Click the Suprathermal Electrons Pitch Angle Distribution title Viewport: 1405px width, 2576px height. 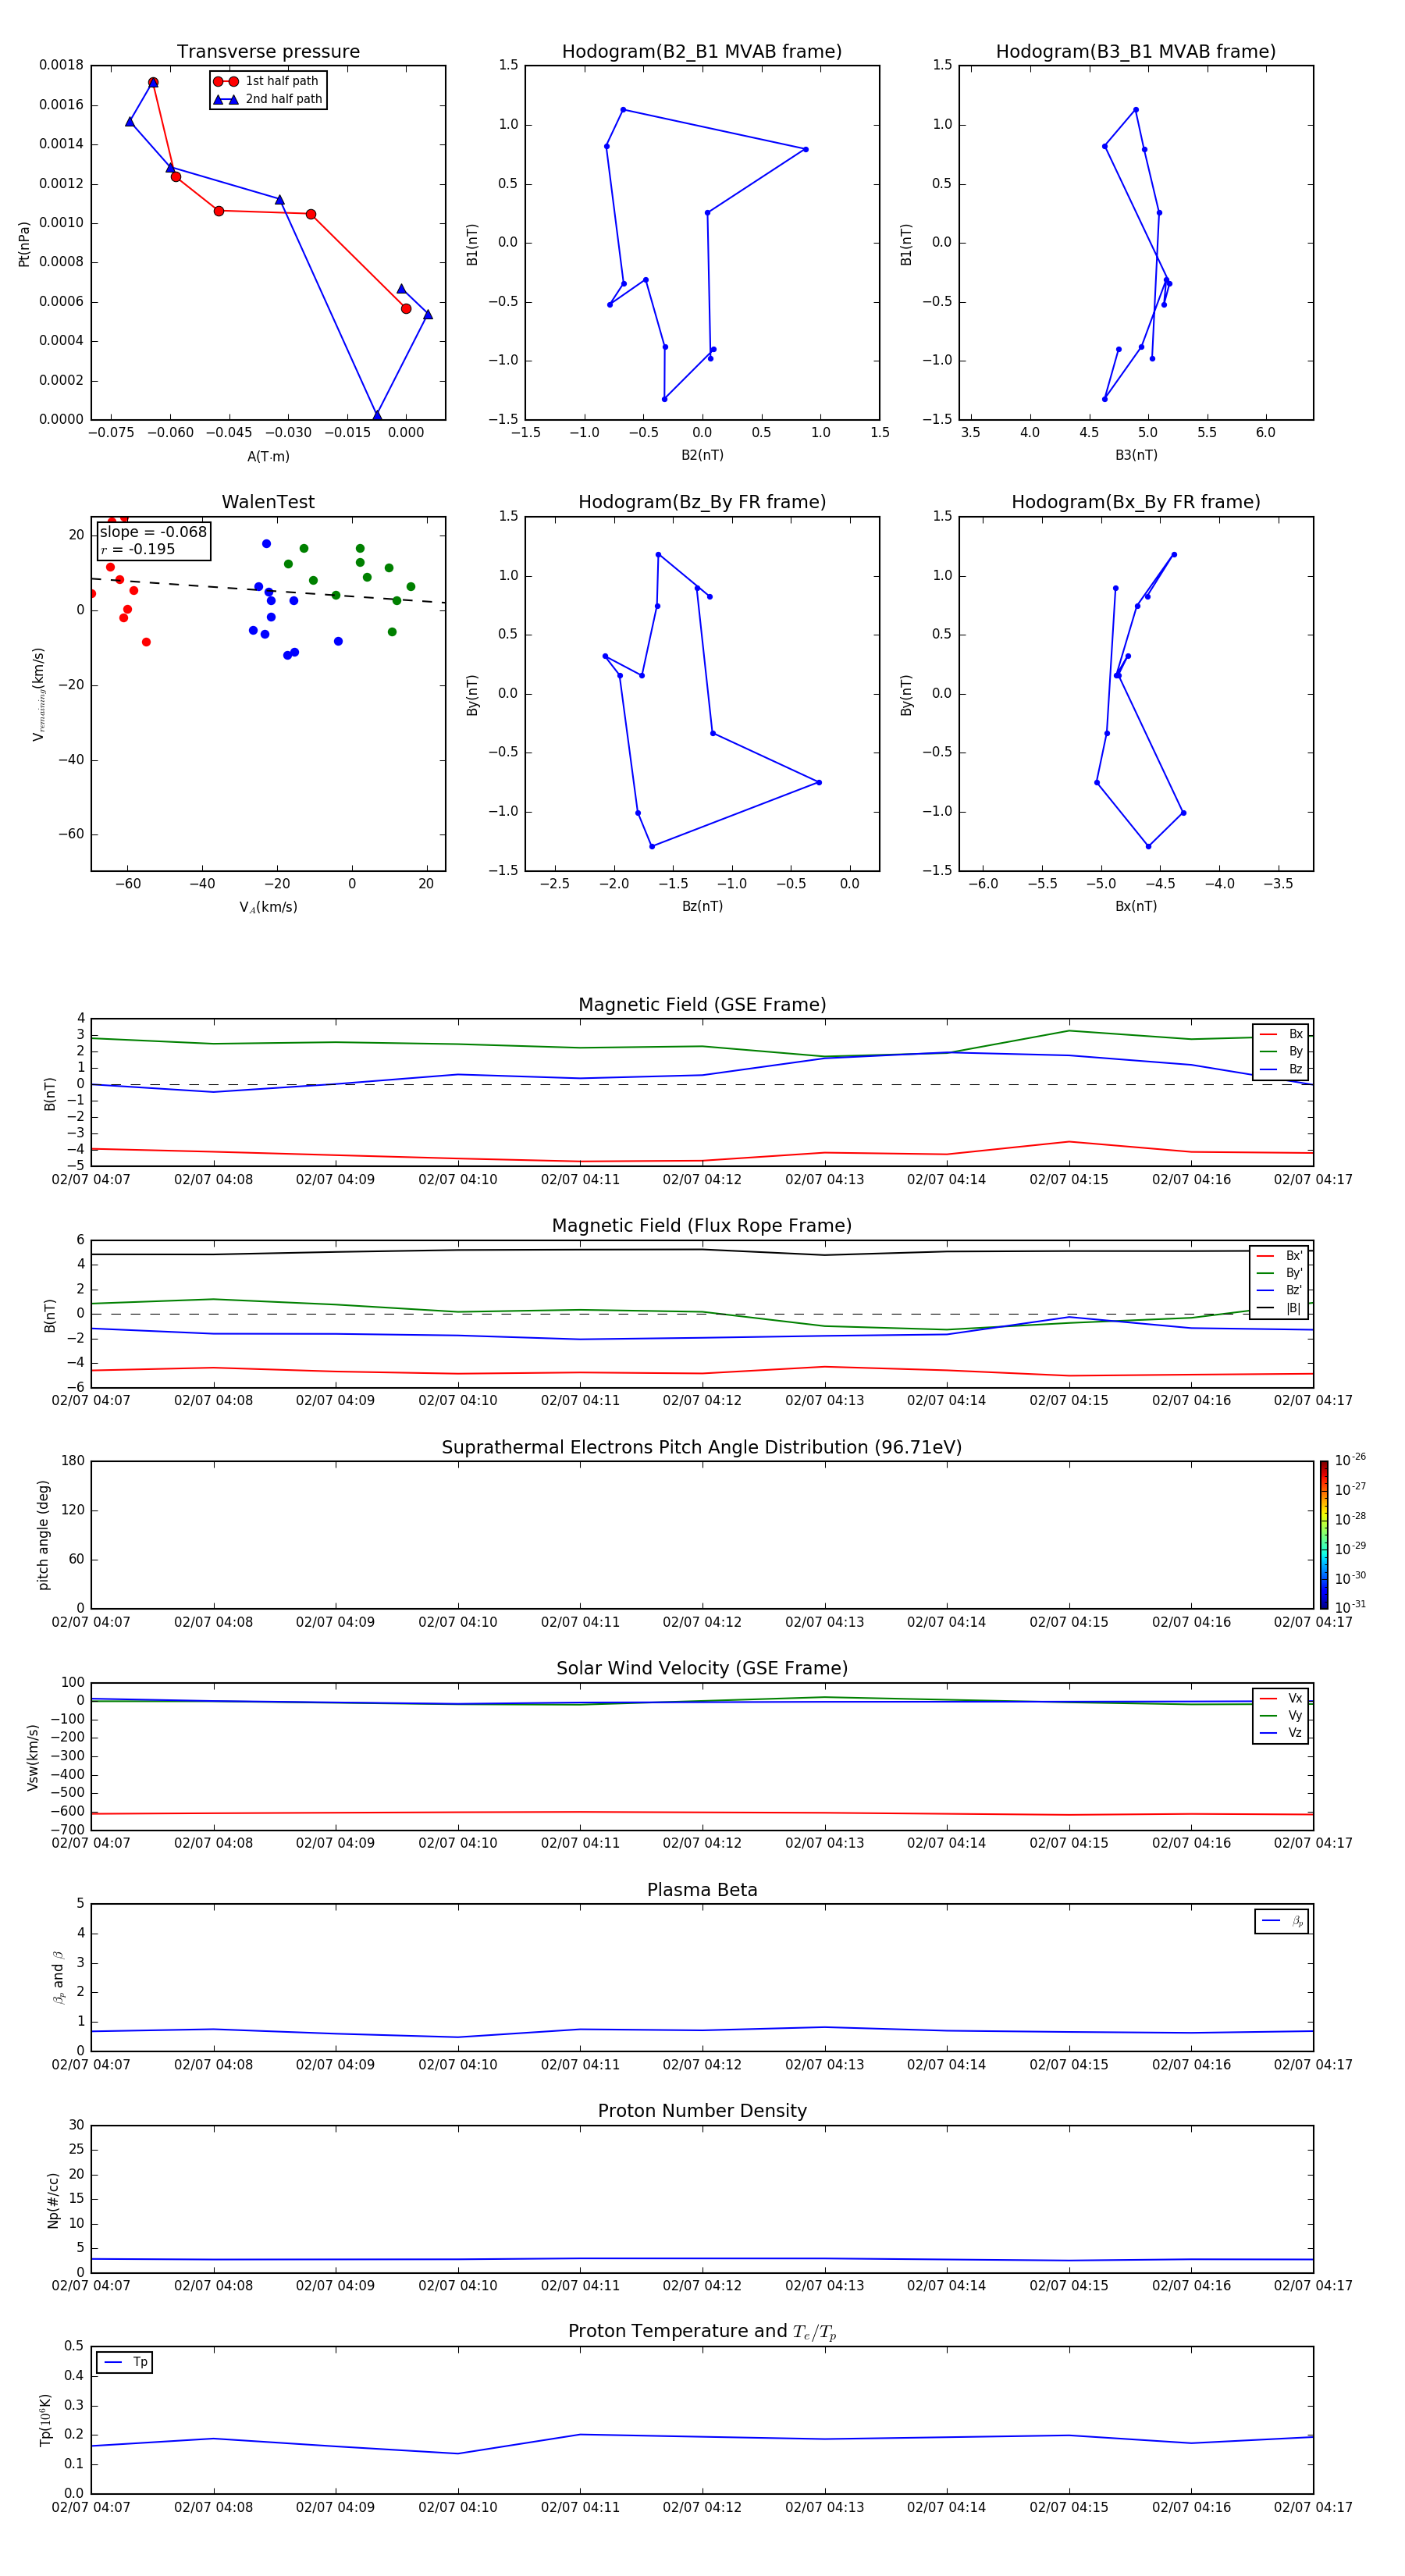pos(702,1448)
